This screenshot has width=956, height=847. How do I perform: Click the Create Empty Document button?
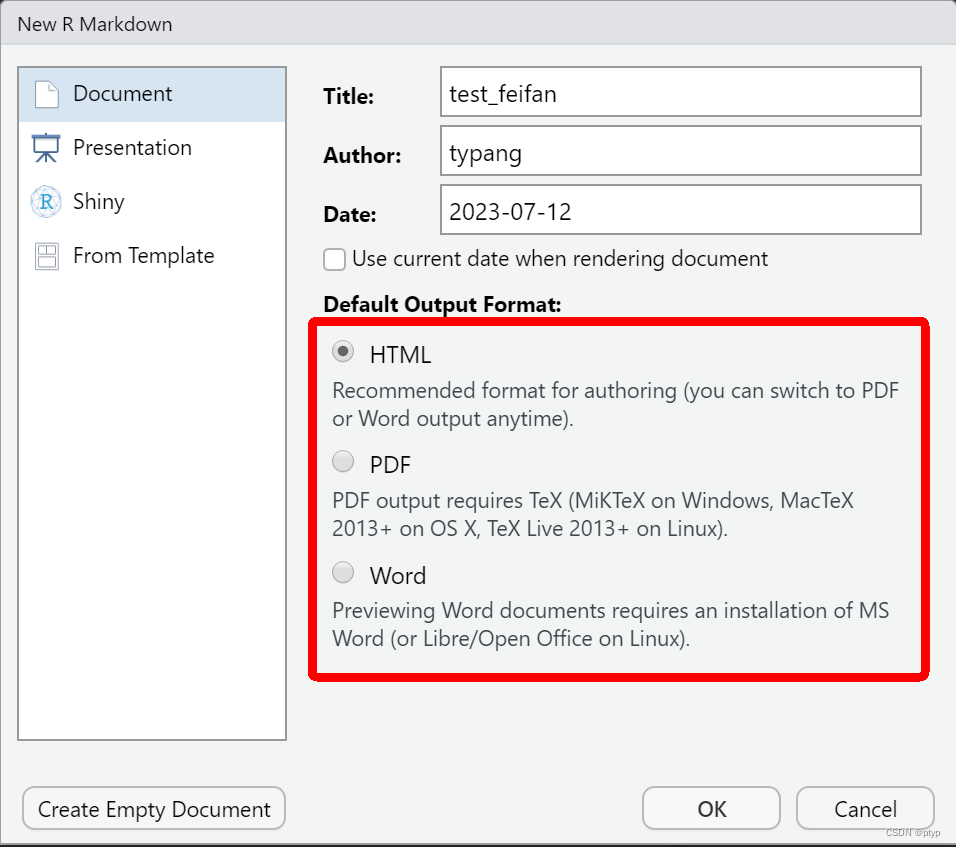pyautogui.click(x=154, y=809)
